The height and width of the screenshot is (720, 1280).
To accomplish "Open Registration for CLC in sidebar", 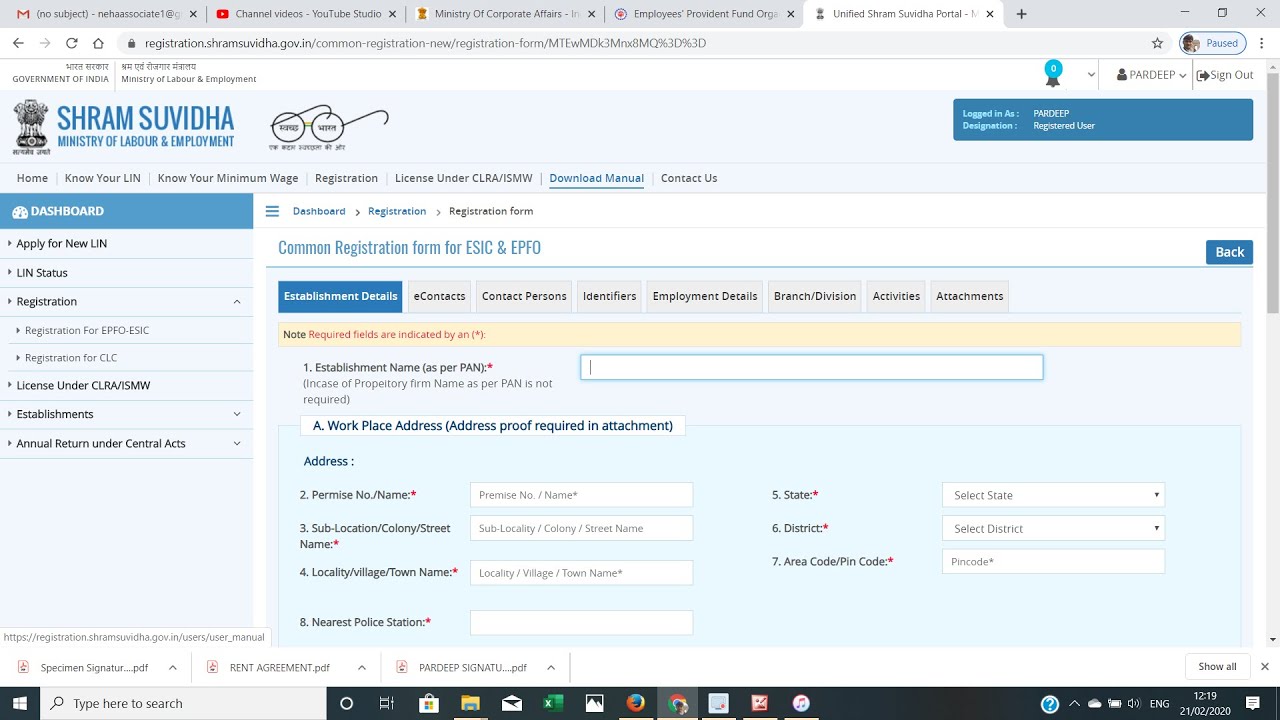I will pos(71,357).
